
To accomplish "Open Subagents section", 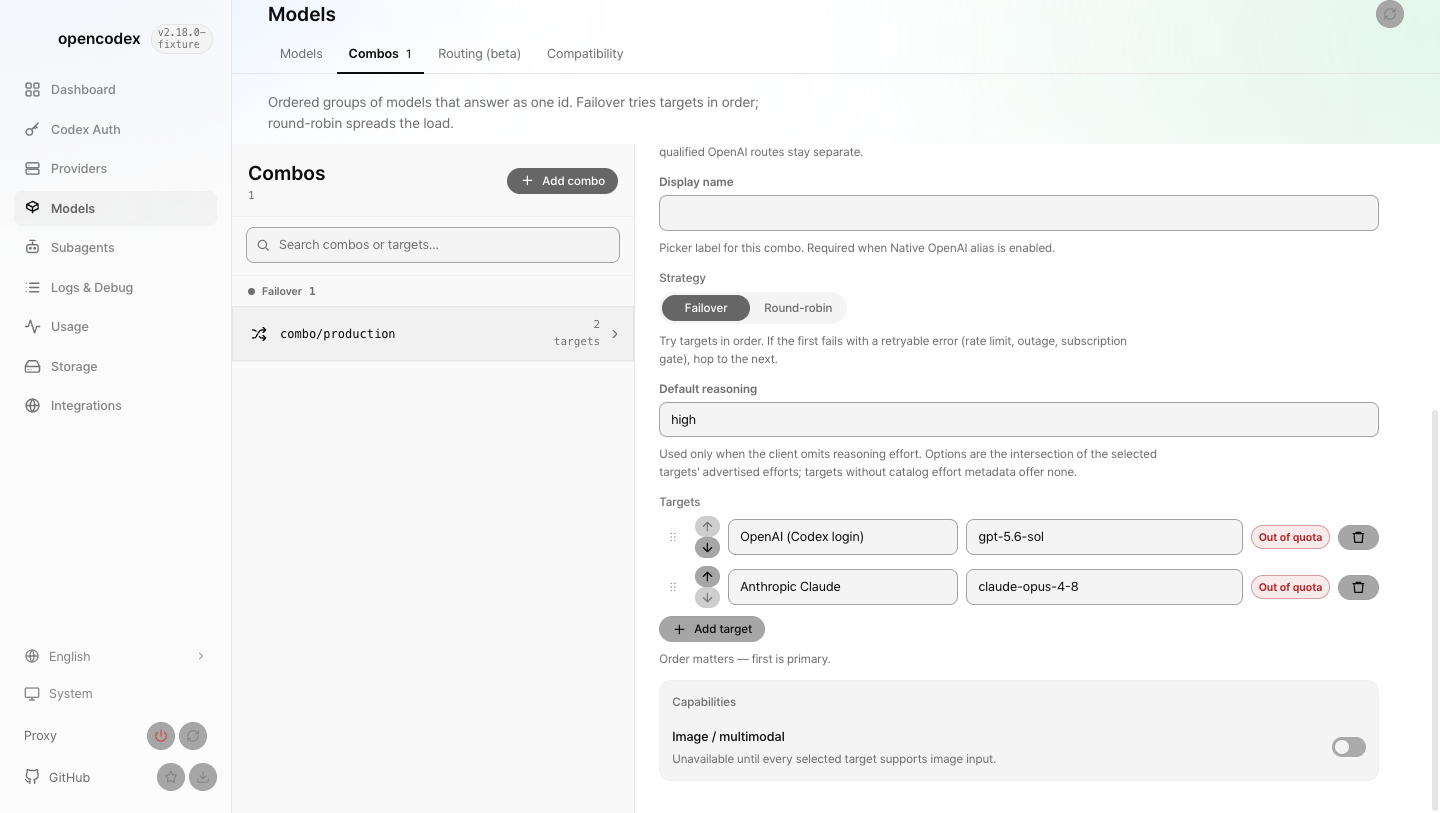I will pos(115,247).
